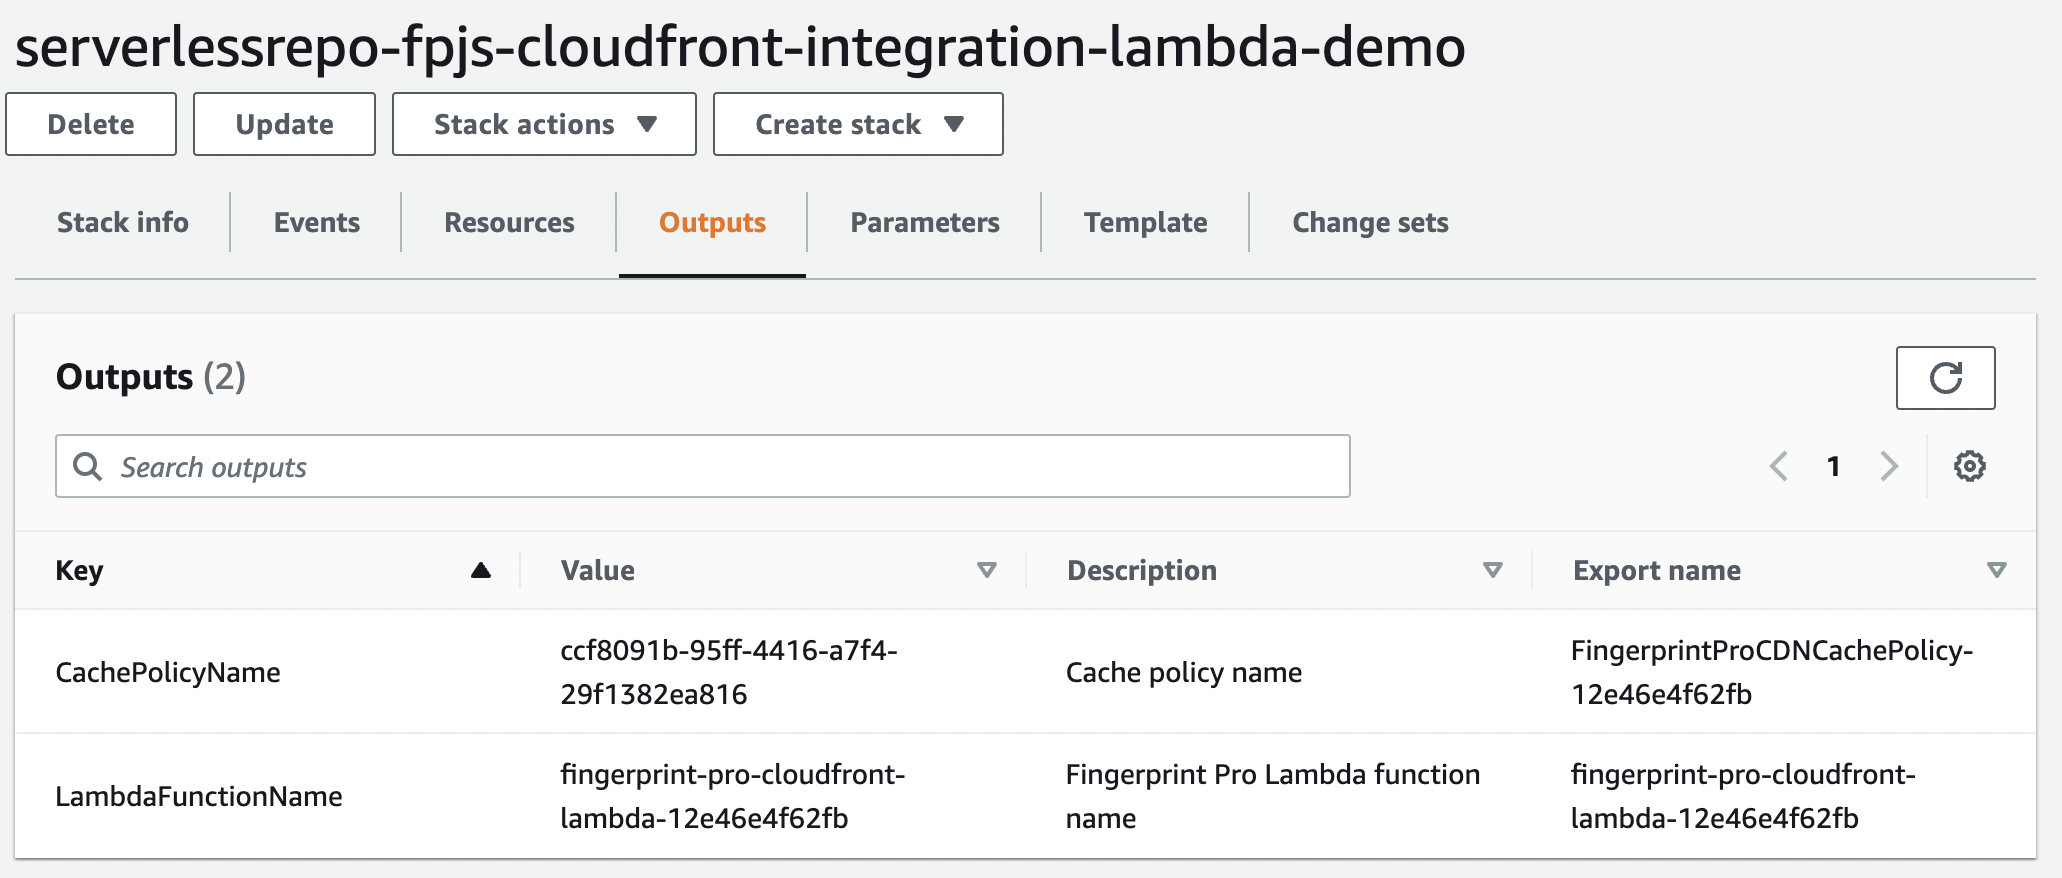Image resolution: width=2062 pixels, height=878 pixels.
Task: Open the Create stack dropdown
Action: point(858,124)
